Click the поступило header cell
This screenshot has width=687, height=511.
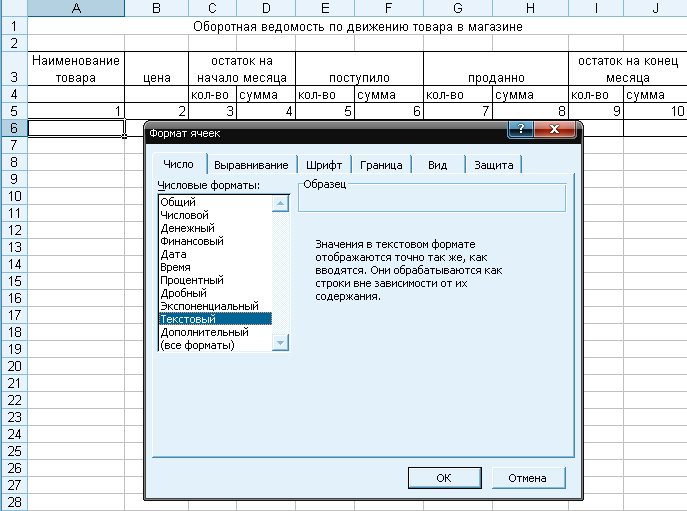pyautogui.click(x=359, y=68)
